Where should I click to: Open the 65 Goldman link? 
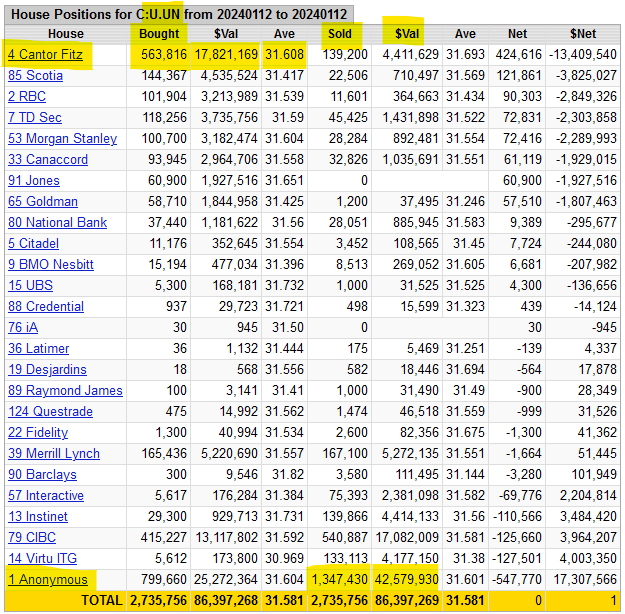tap(43, 202)
